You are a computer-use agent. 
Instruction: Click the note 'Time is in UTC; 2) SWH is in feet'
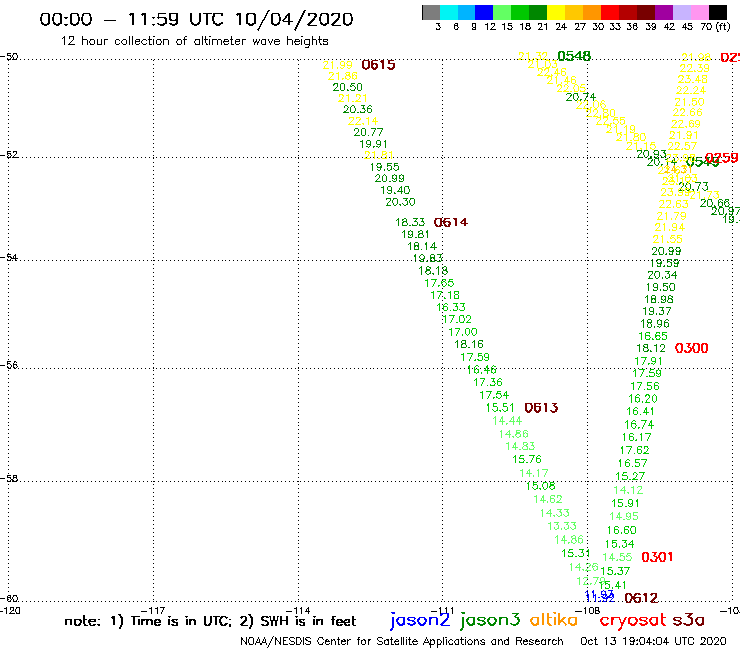(x=243, y=621)
